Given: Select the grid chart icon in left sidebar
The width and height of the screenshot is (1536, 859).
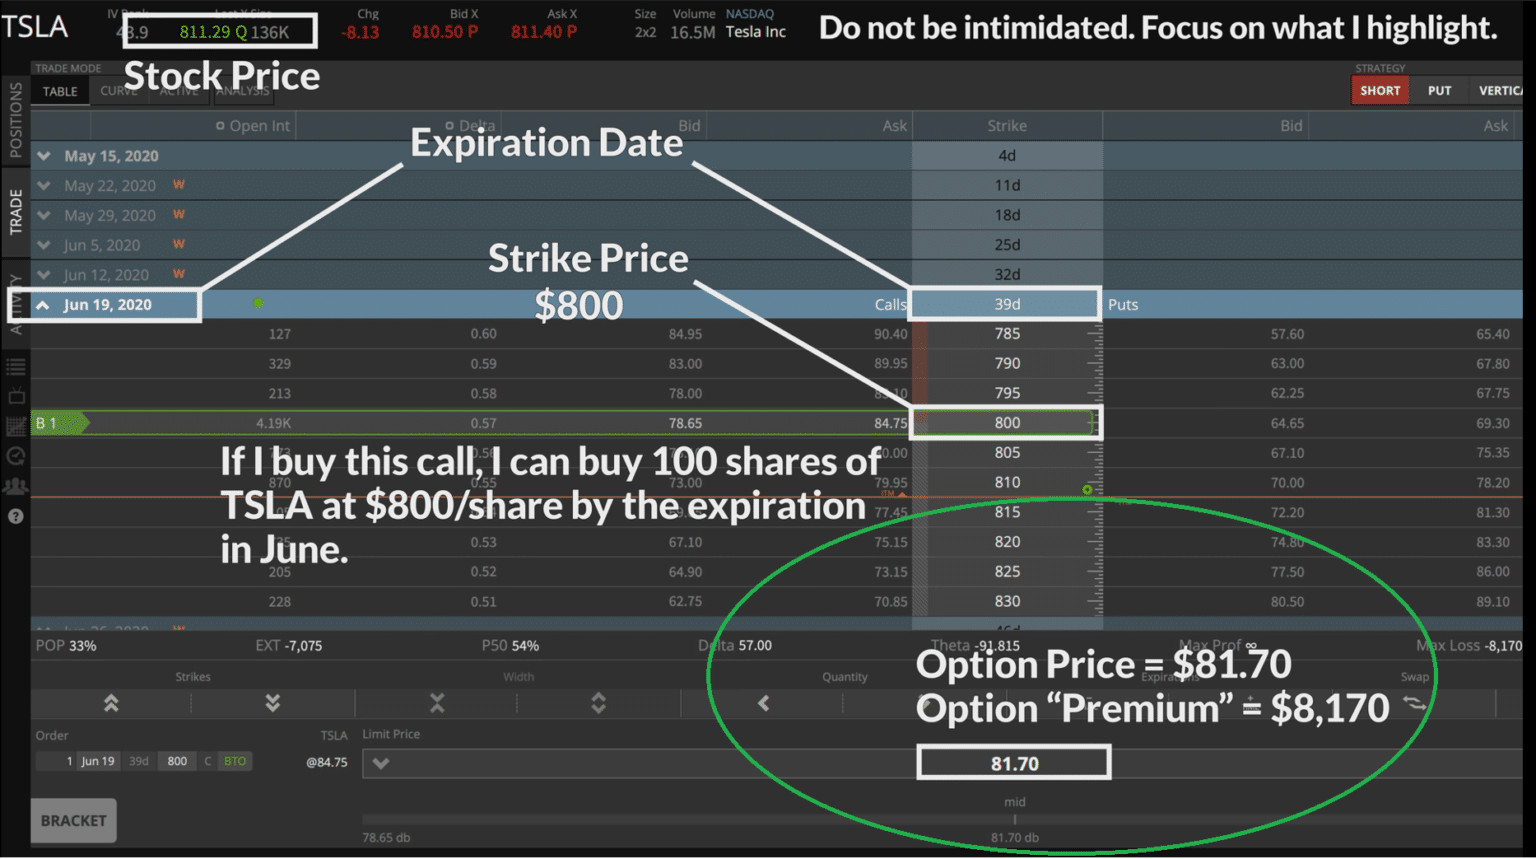Looking at the screenshot, I should 16,425.
